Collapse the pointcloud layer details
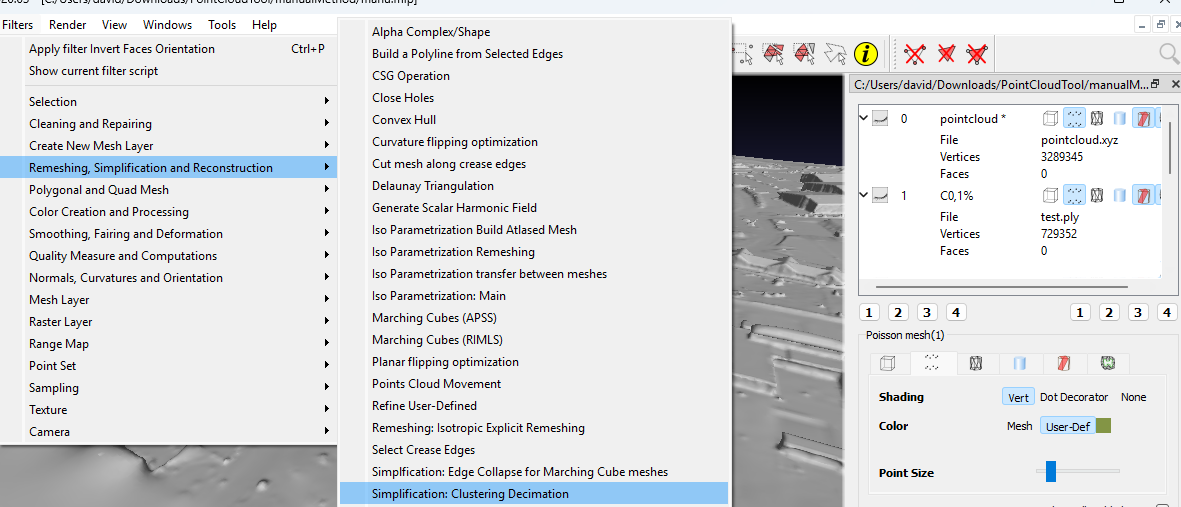The height and width of the screenshot is (507, 1181). pyautogui.click(x=865, y=118)
